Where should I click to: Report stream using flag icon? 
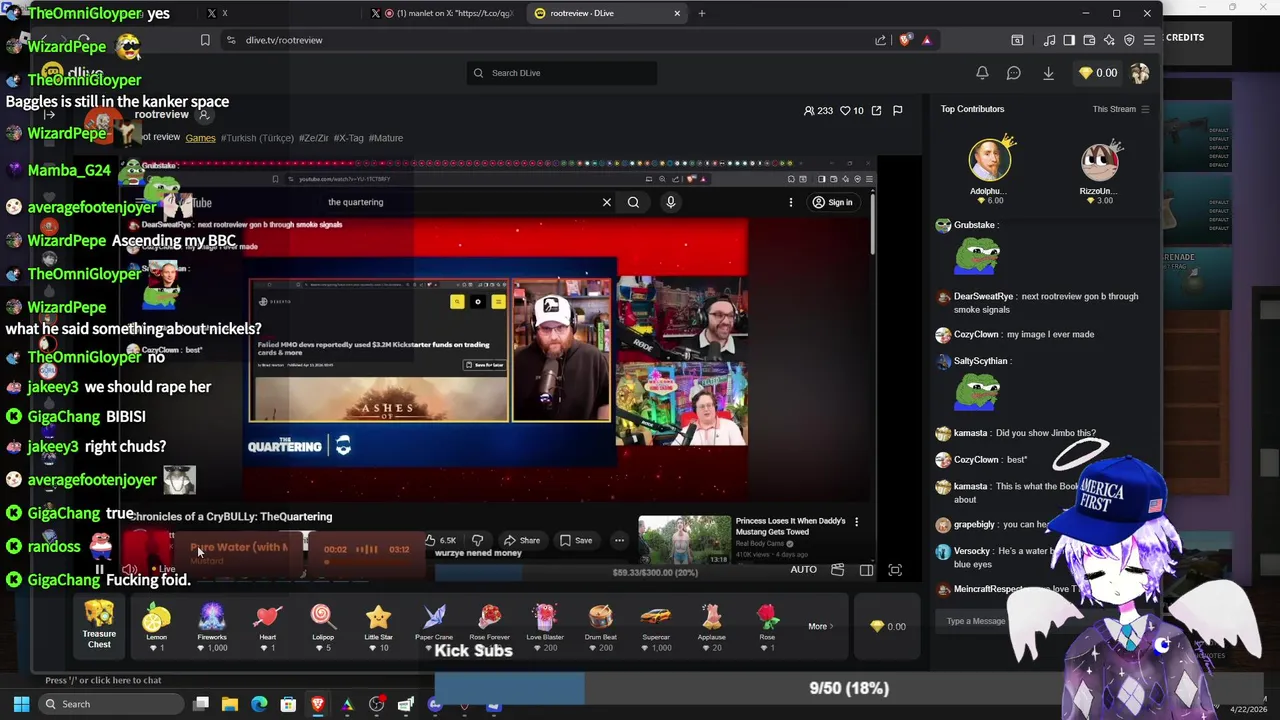pyautogui.click(x=897, y=110)
